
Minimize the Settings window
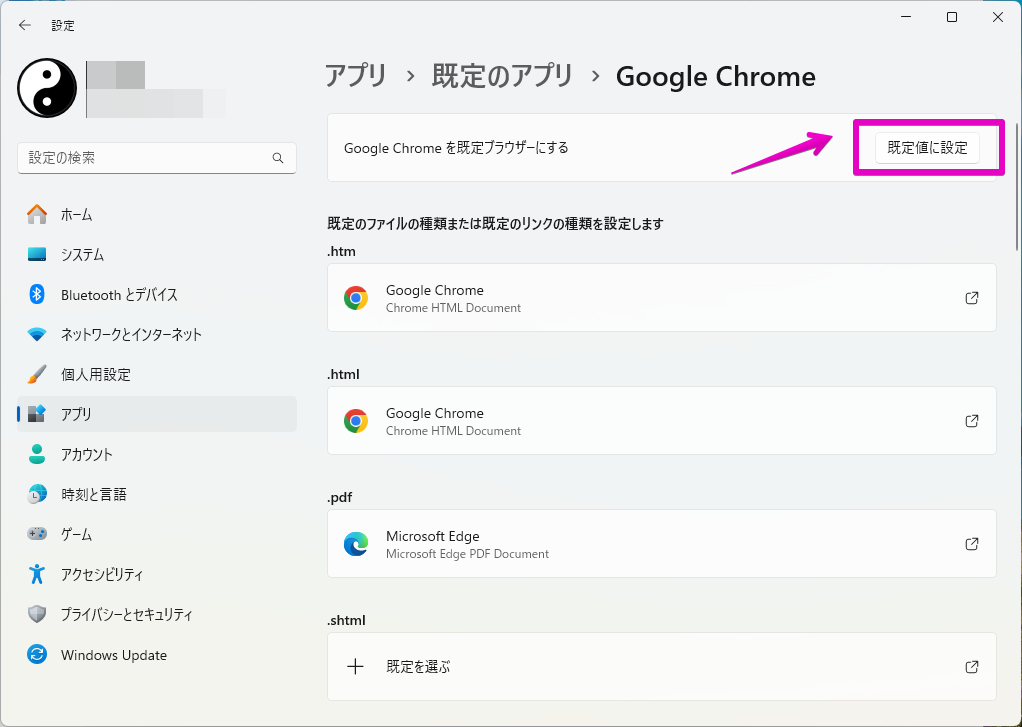[906, 17]
